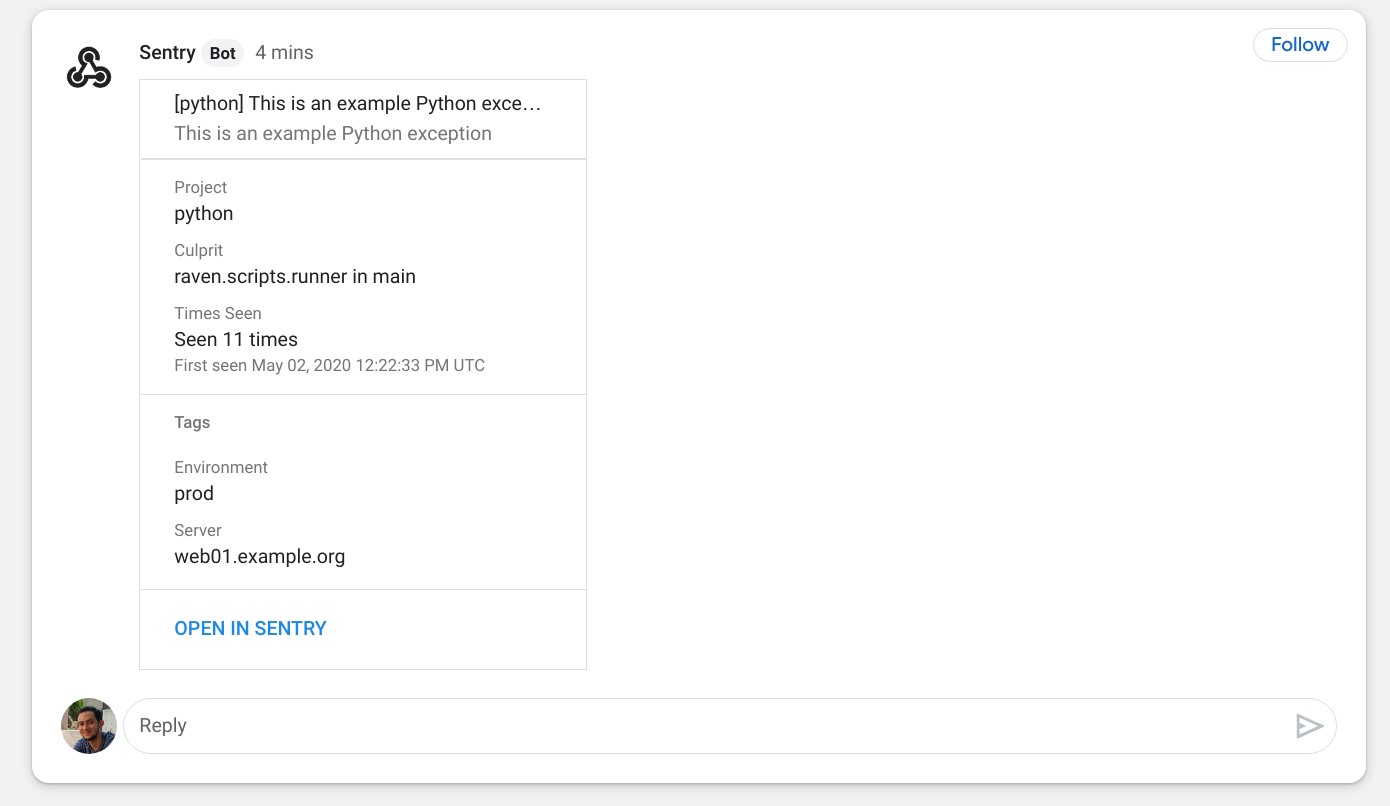
Task: Click the exception subtitle text
Action: pos(333,133)
